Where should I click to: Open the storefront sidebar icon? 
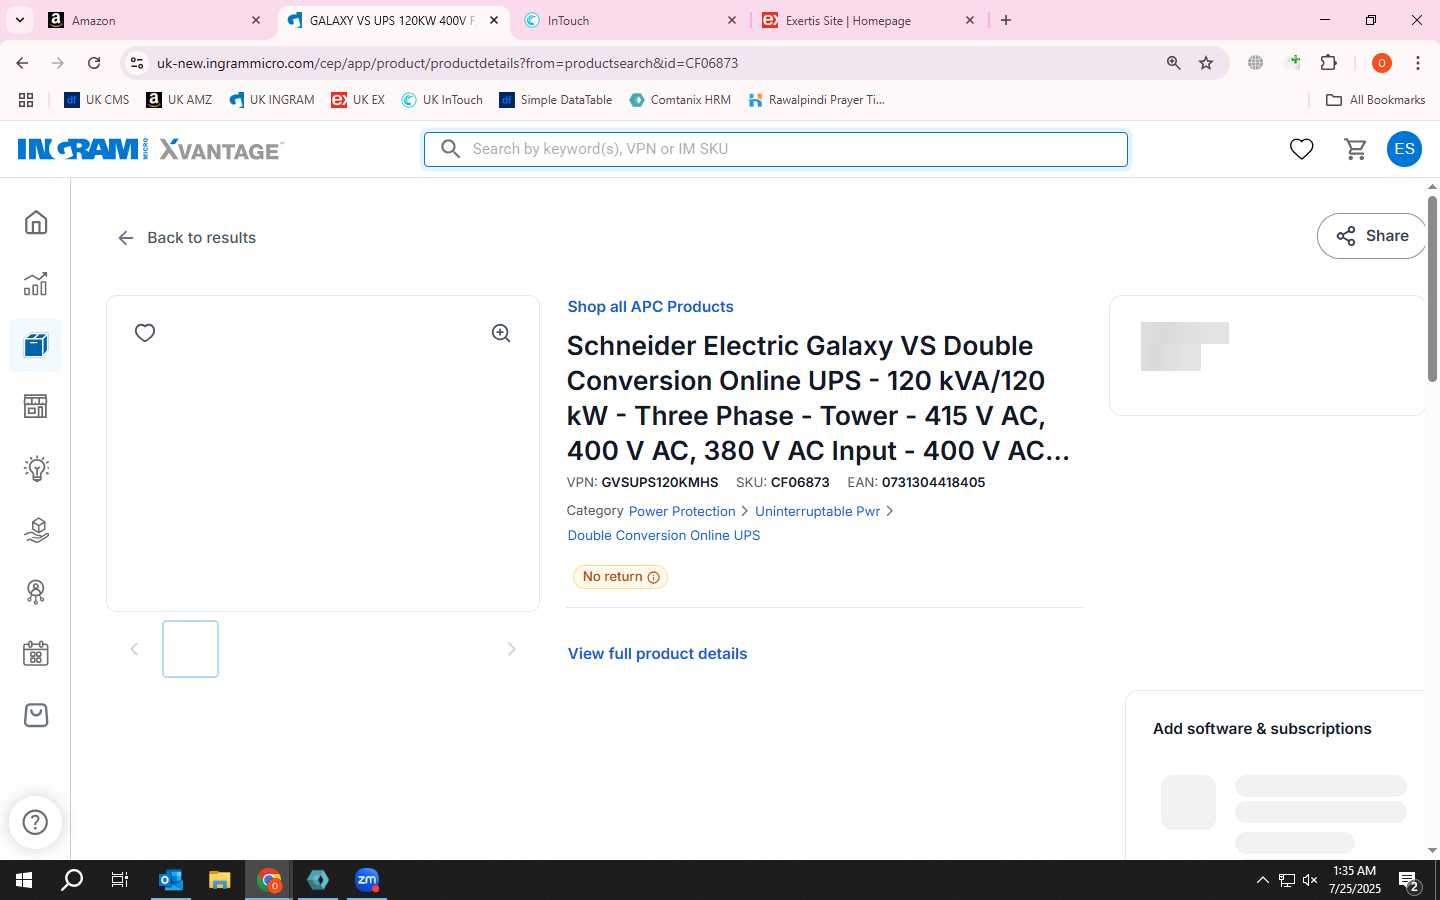(36, 407)
